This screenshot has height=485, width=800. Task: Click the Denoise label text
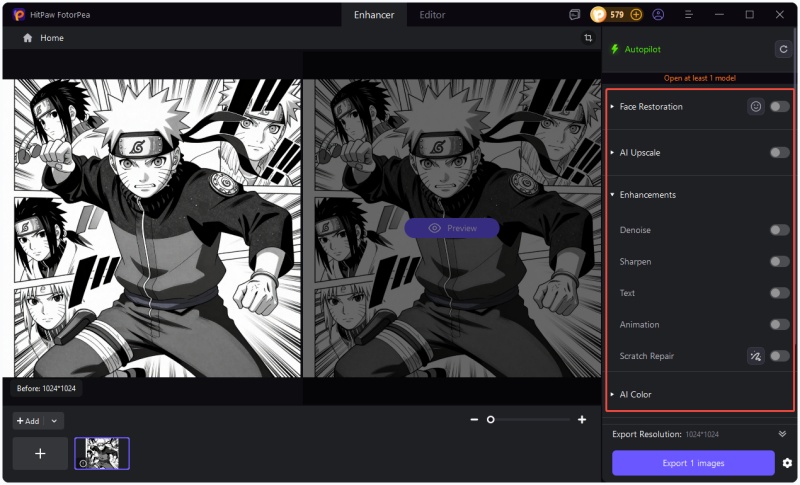click(x=635, y=230)
